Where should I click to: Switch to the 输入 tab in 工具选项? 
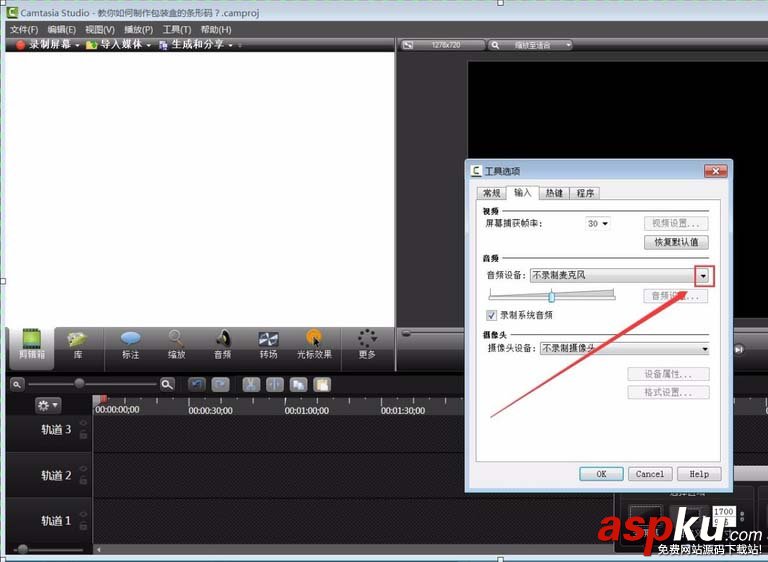pos(523,192)
